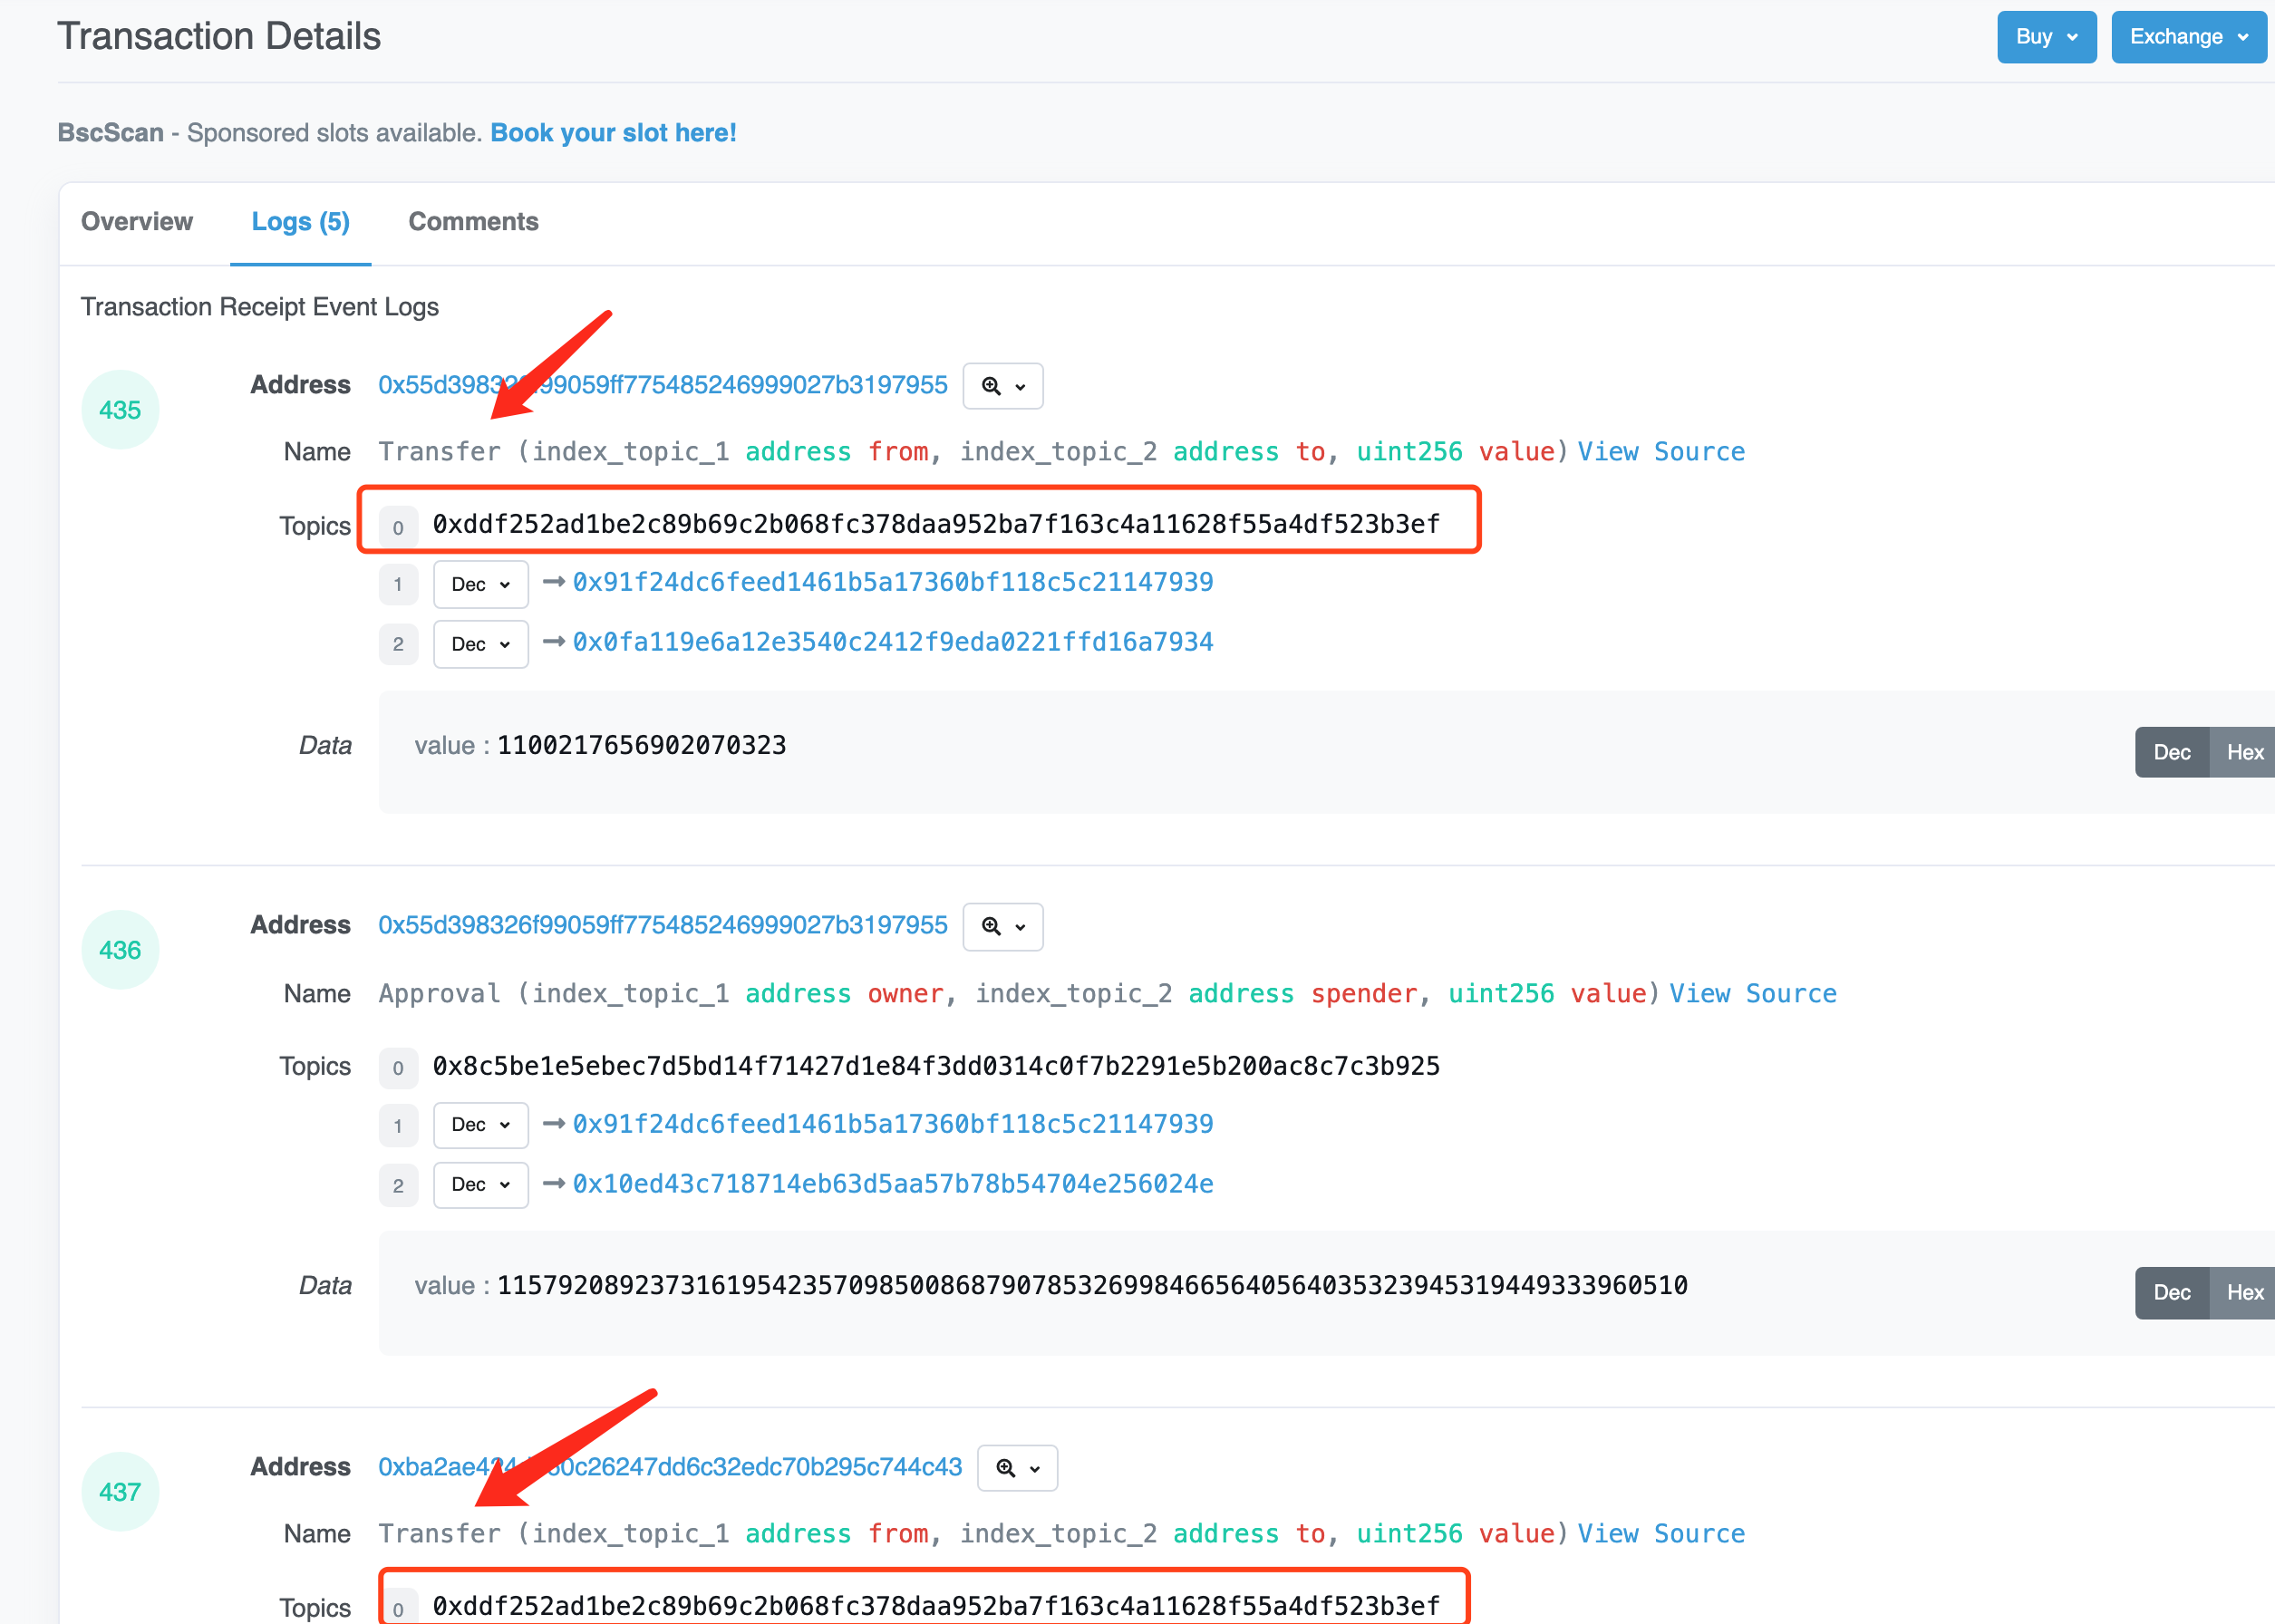
Task: Select Dec format for log 435 data
Action: point(2171,752)
